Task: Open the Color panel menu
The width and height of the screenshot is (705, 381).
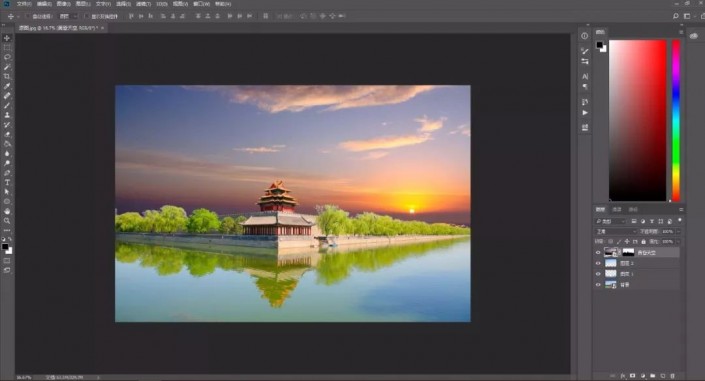Action: click(681, 32)
